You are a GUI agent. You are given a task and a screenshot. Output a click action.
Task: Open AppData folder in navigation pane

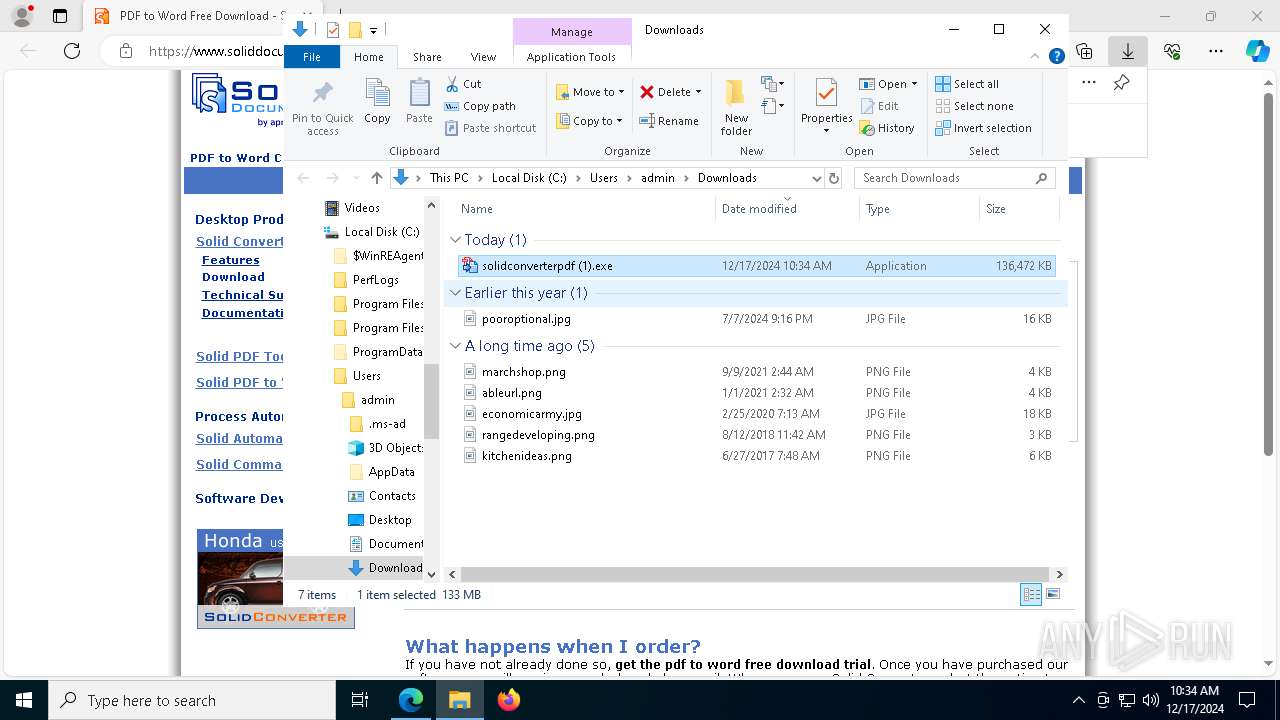point(381,472)
